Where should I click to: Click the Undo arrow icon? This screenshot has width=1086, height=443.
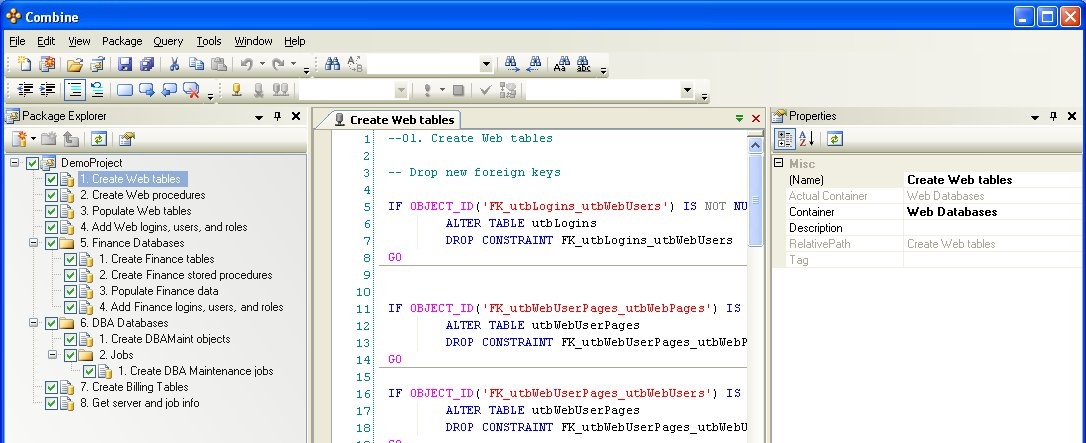click(x=247, y=64)
